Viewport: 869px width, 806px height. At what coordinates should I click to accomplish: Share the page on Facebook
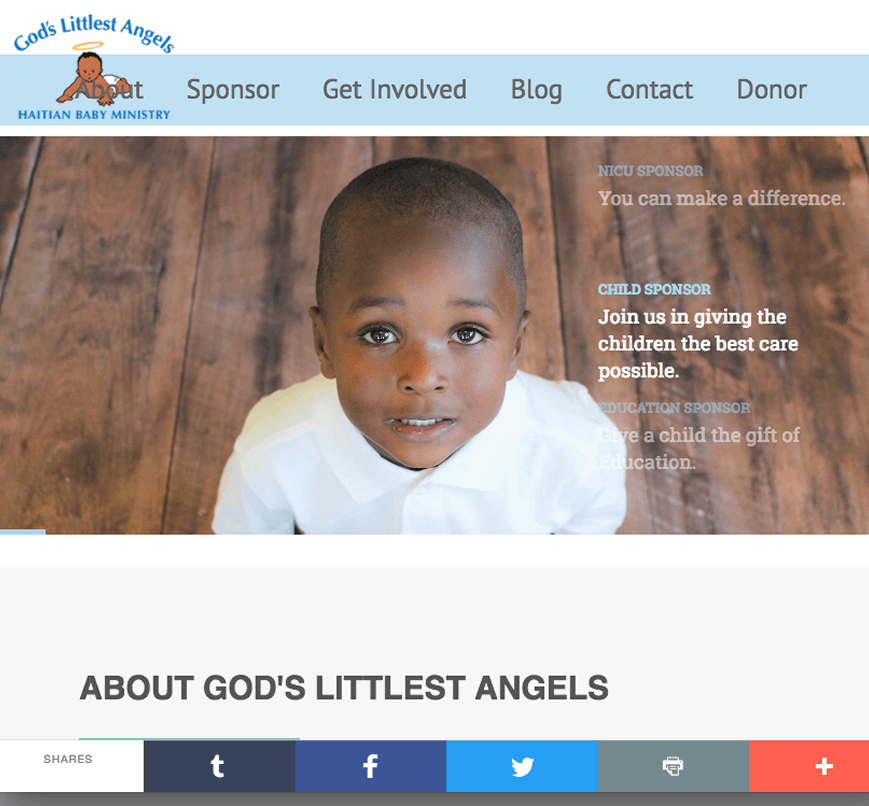371,766
